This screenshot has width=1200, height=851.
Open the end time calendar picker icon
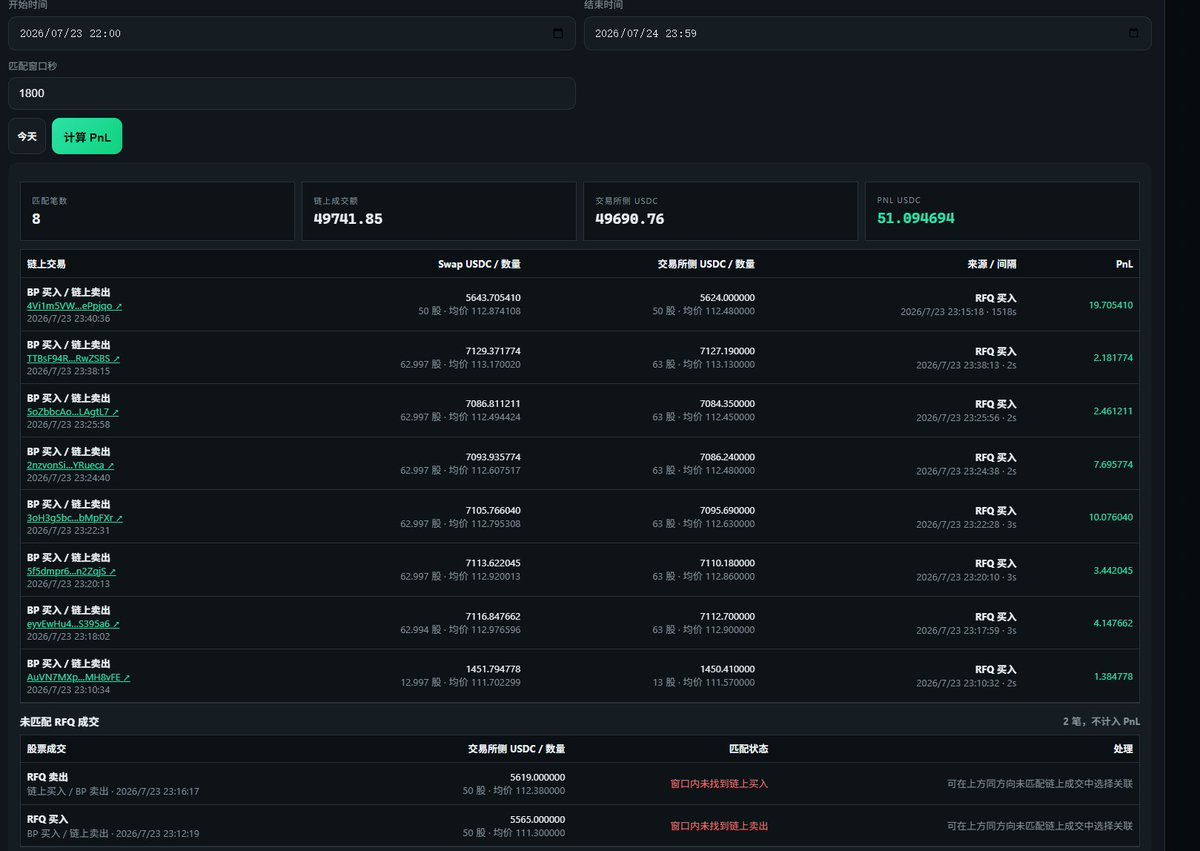[x=1133, y=33]
